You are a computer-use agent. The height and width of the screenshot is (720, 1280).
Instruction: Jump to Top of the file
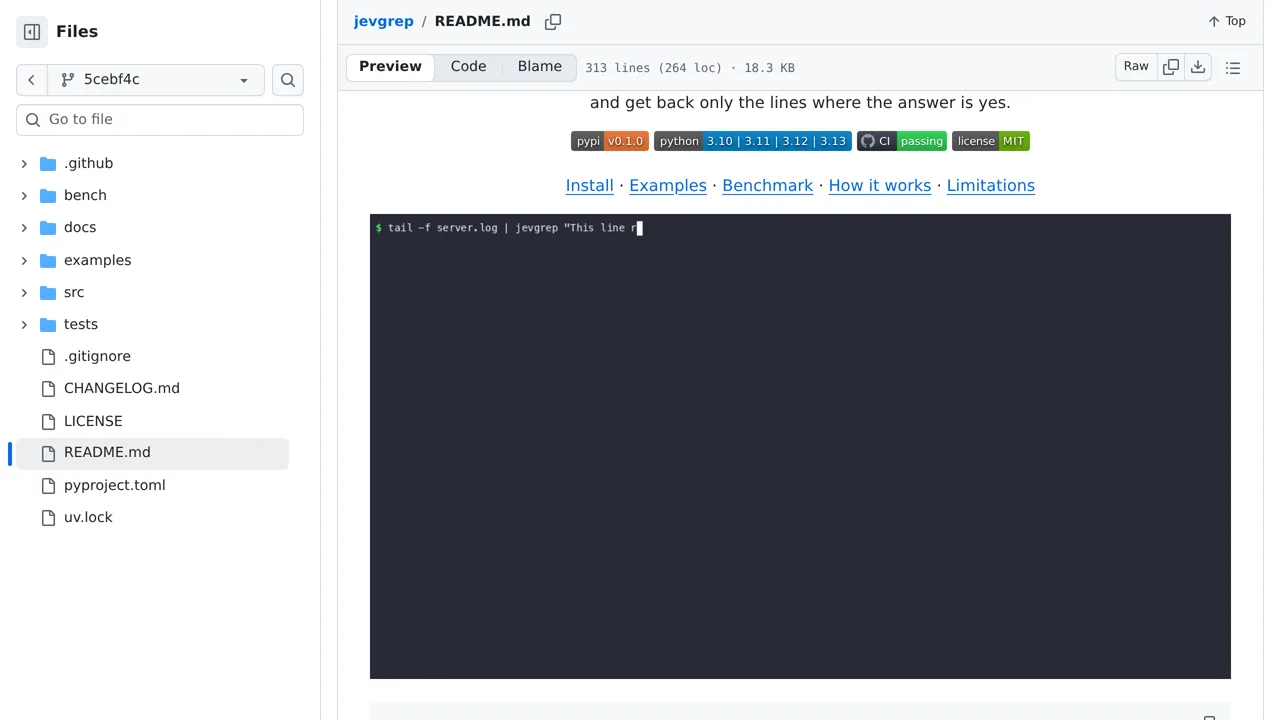[x=1227, y=22]
